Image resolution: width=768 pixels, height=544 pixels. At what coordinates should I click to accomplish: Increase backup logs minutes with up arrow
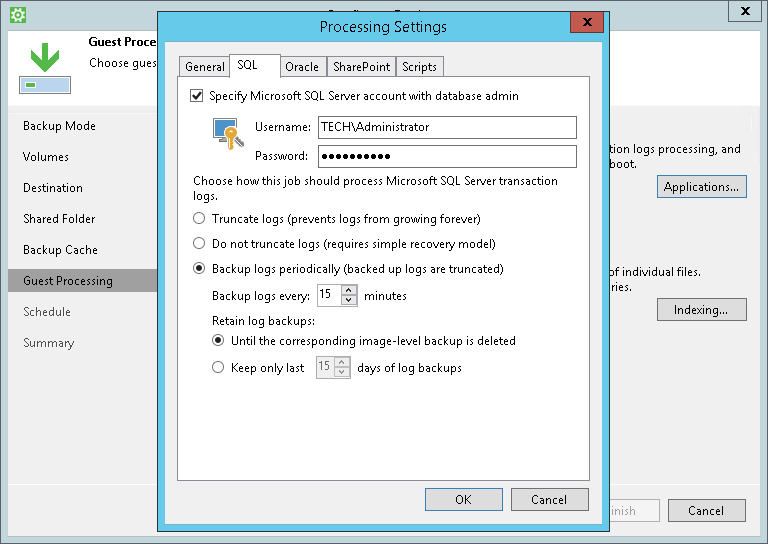coord(349,290)
